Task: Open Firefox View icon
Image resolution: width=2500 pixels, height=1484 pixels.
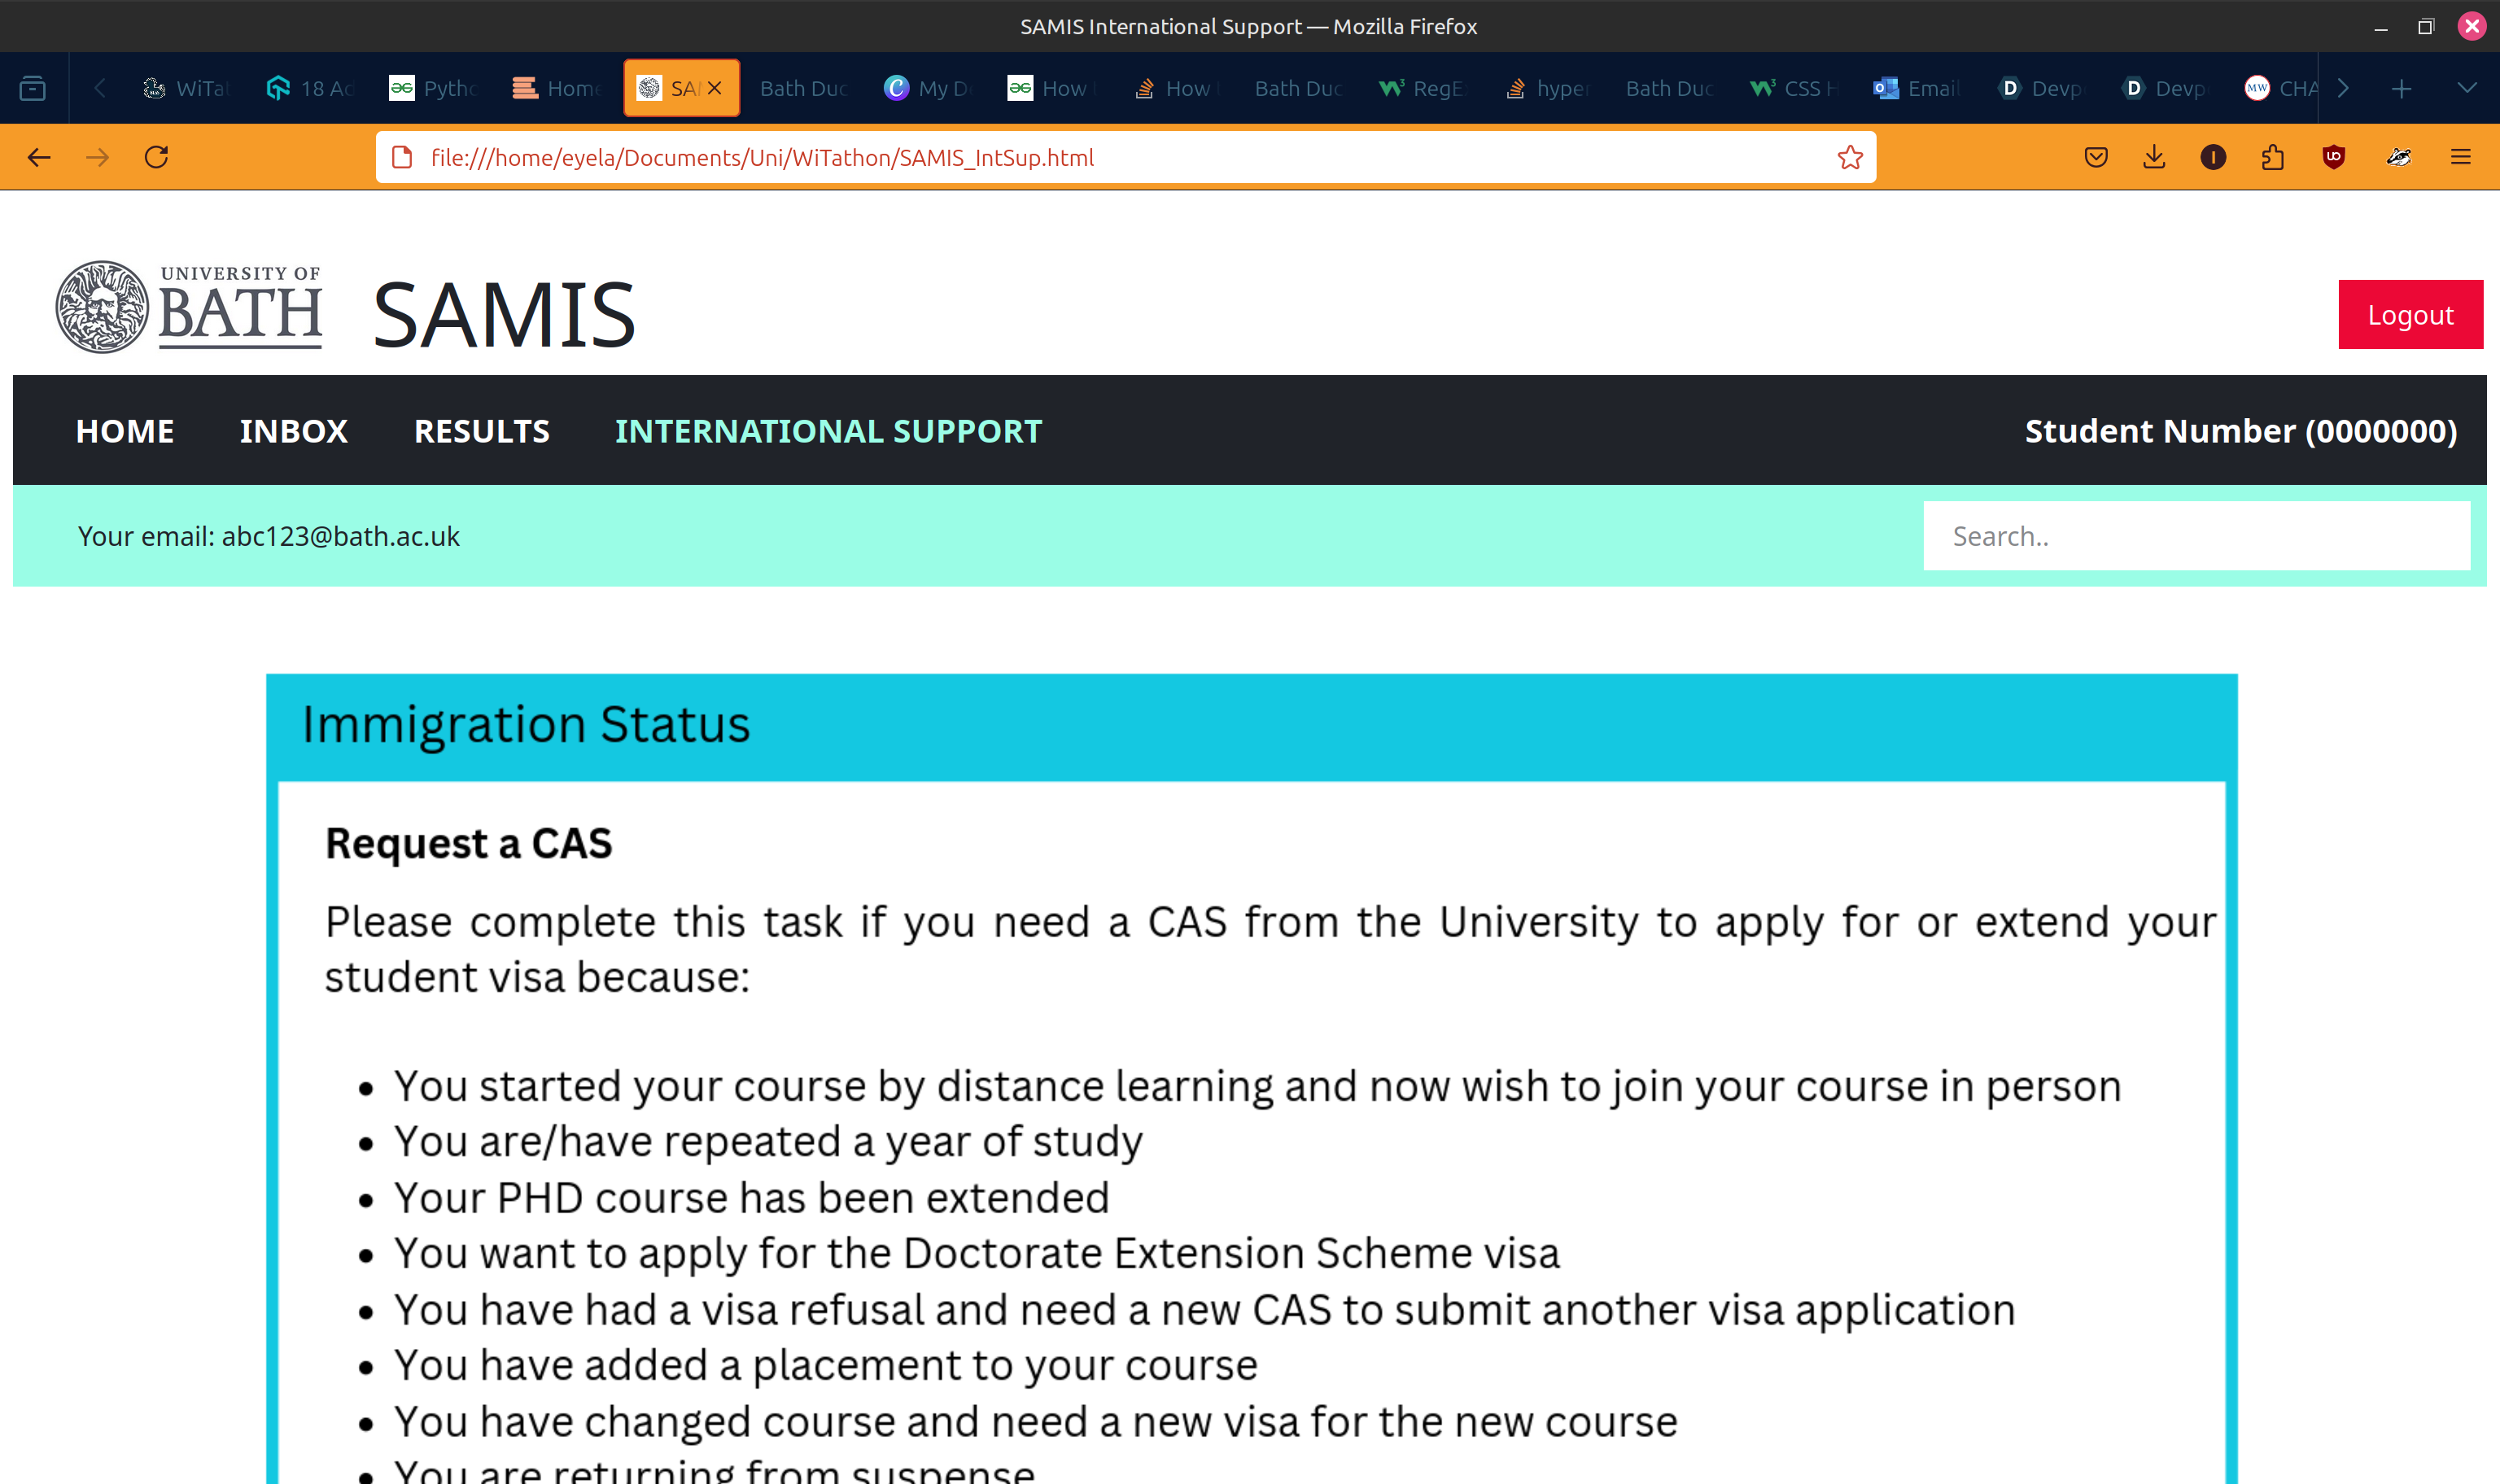Action: 33,88
